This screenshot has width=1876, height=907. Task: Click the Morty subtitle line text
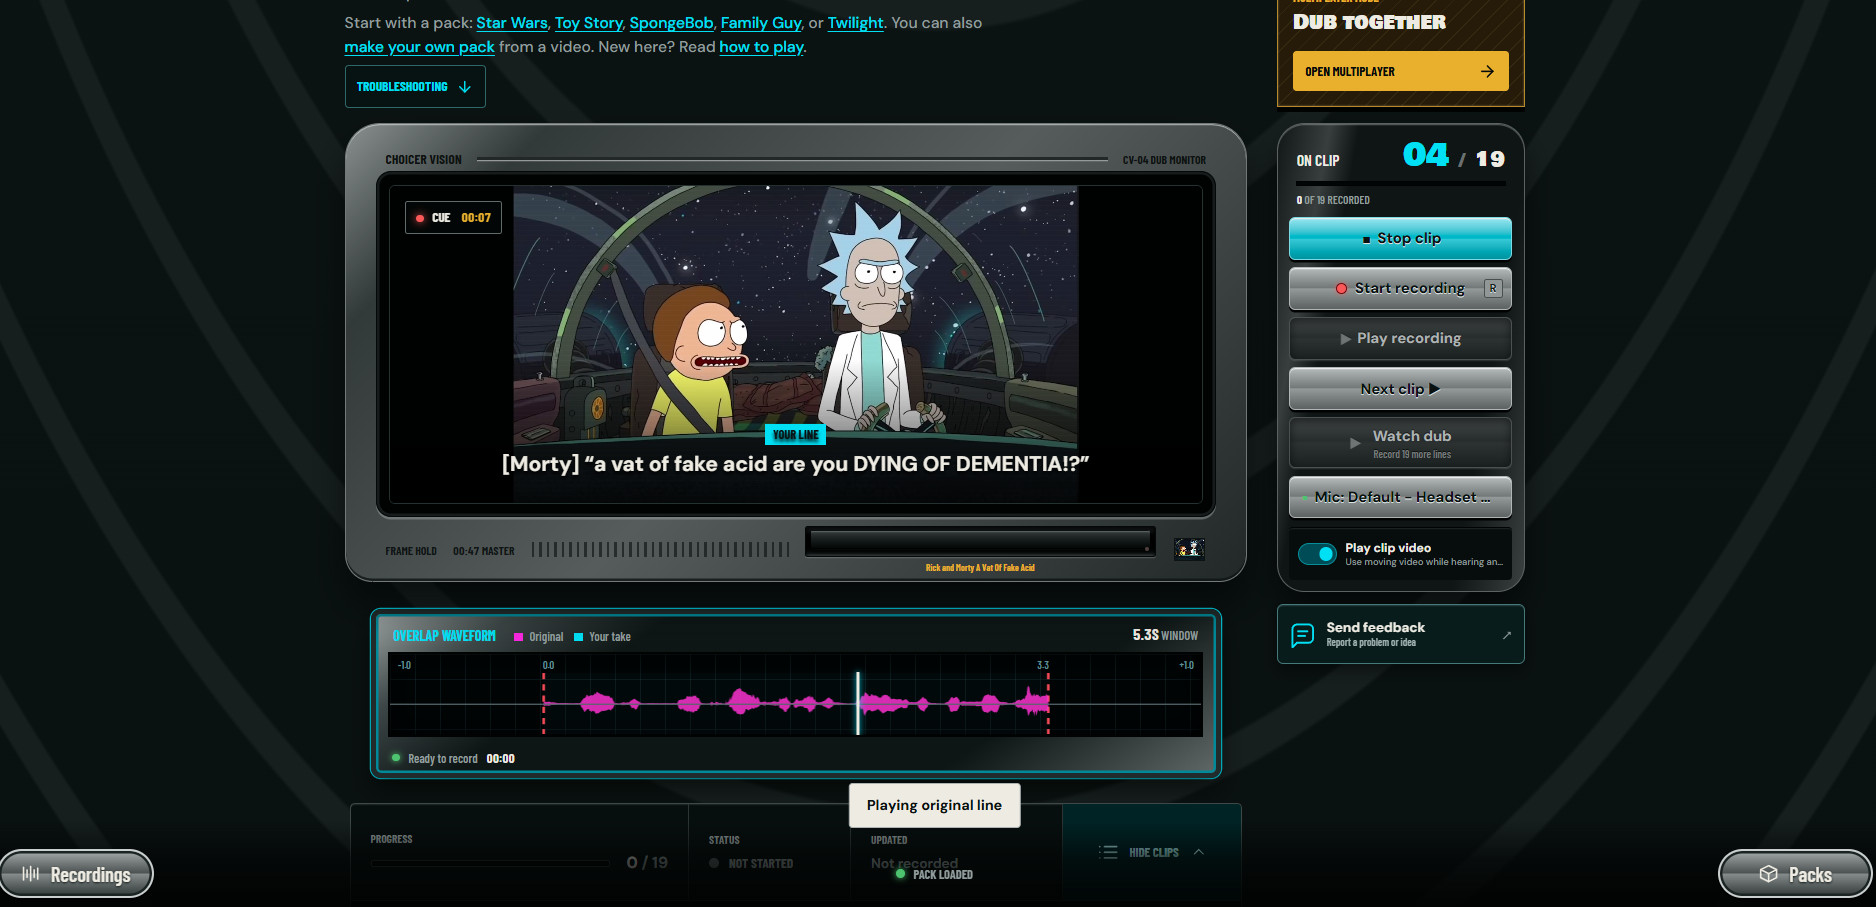[x=795, y=464]
